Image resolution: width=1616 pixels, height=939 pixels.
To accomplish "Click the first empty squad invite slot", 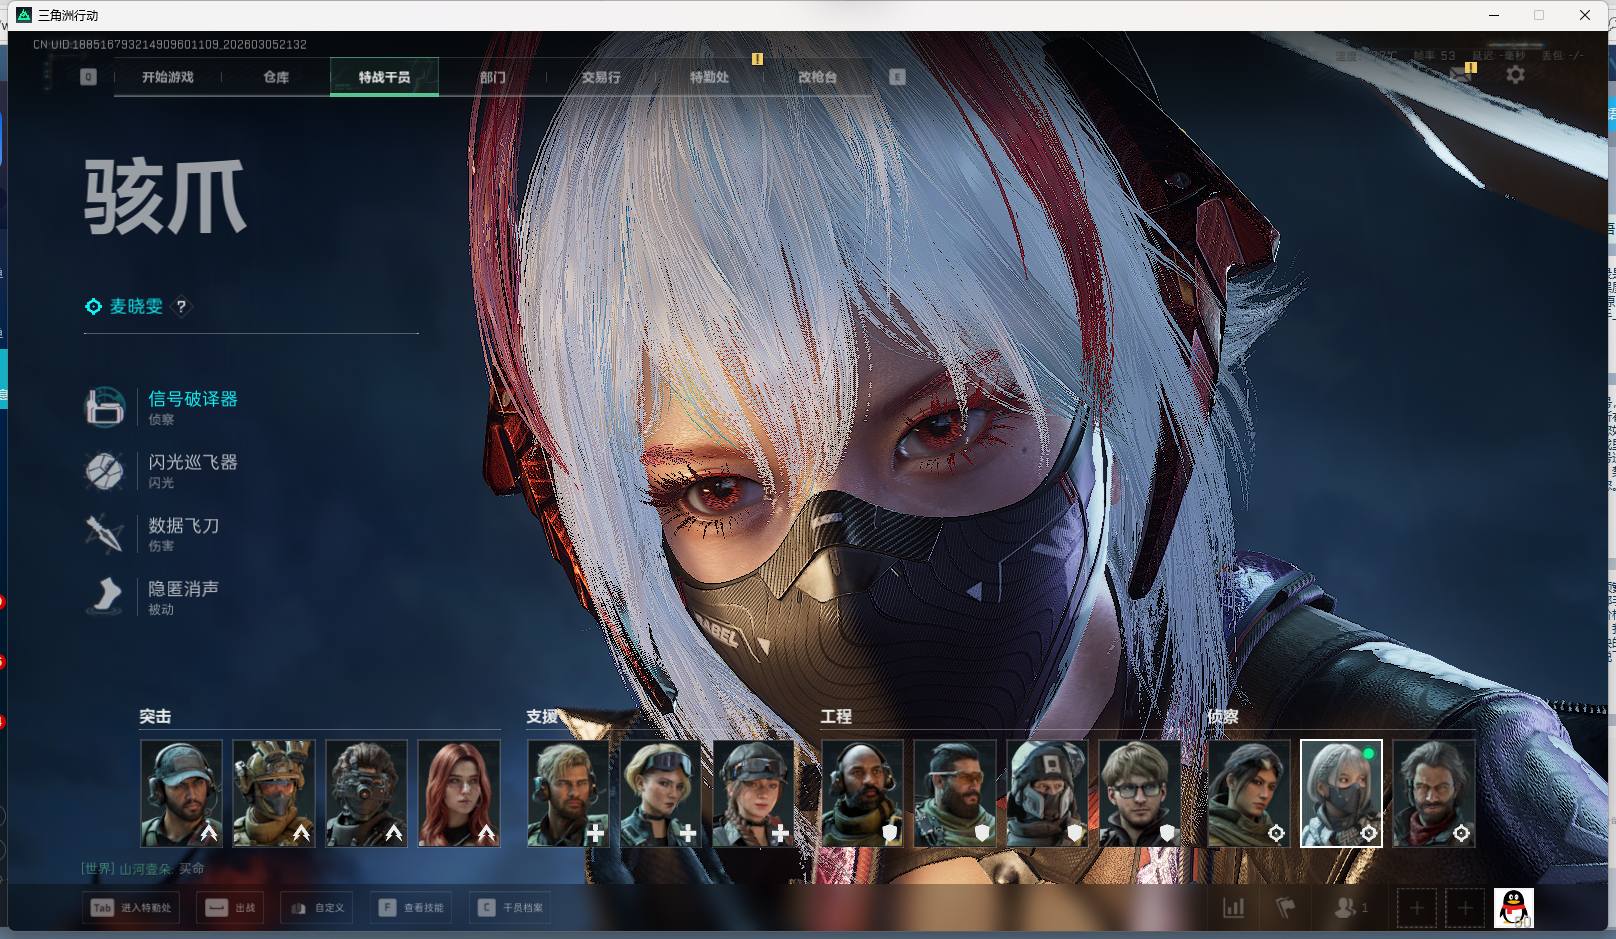I will click(x=1416, y=908).
